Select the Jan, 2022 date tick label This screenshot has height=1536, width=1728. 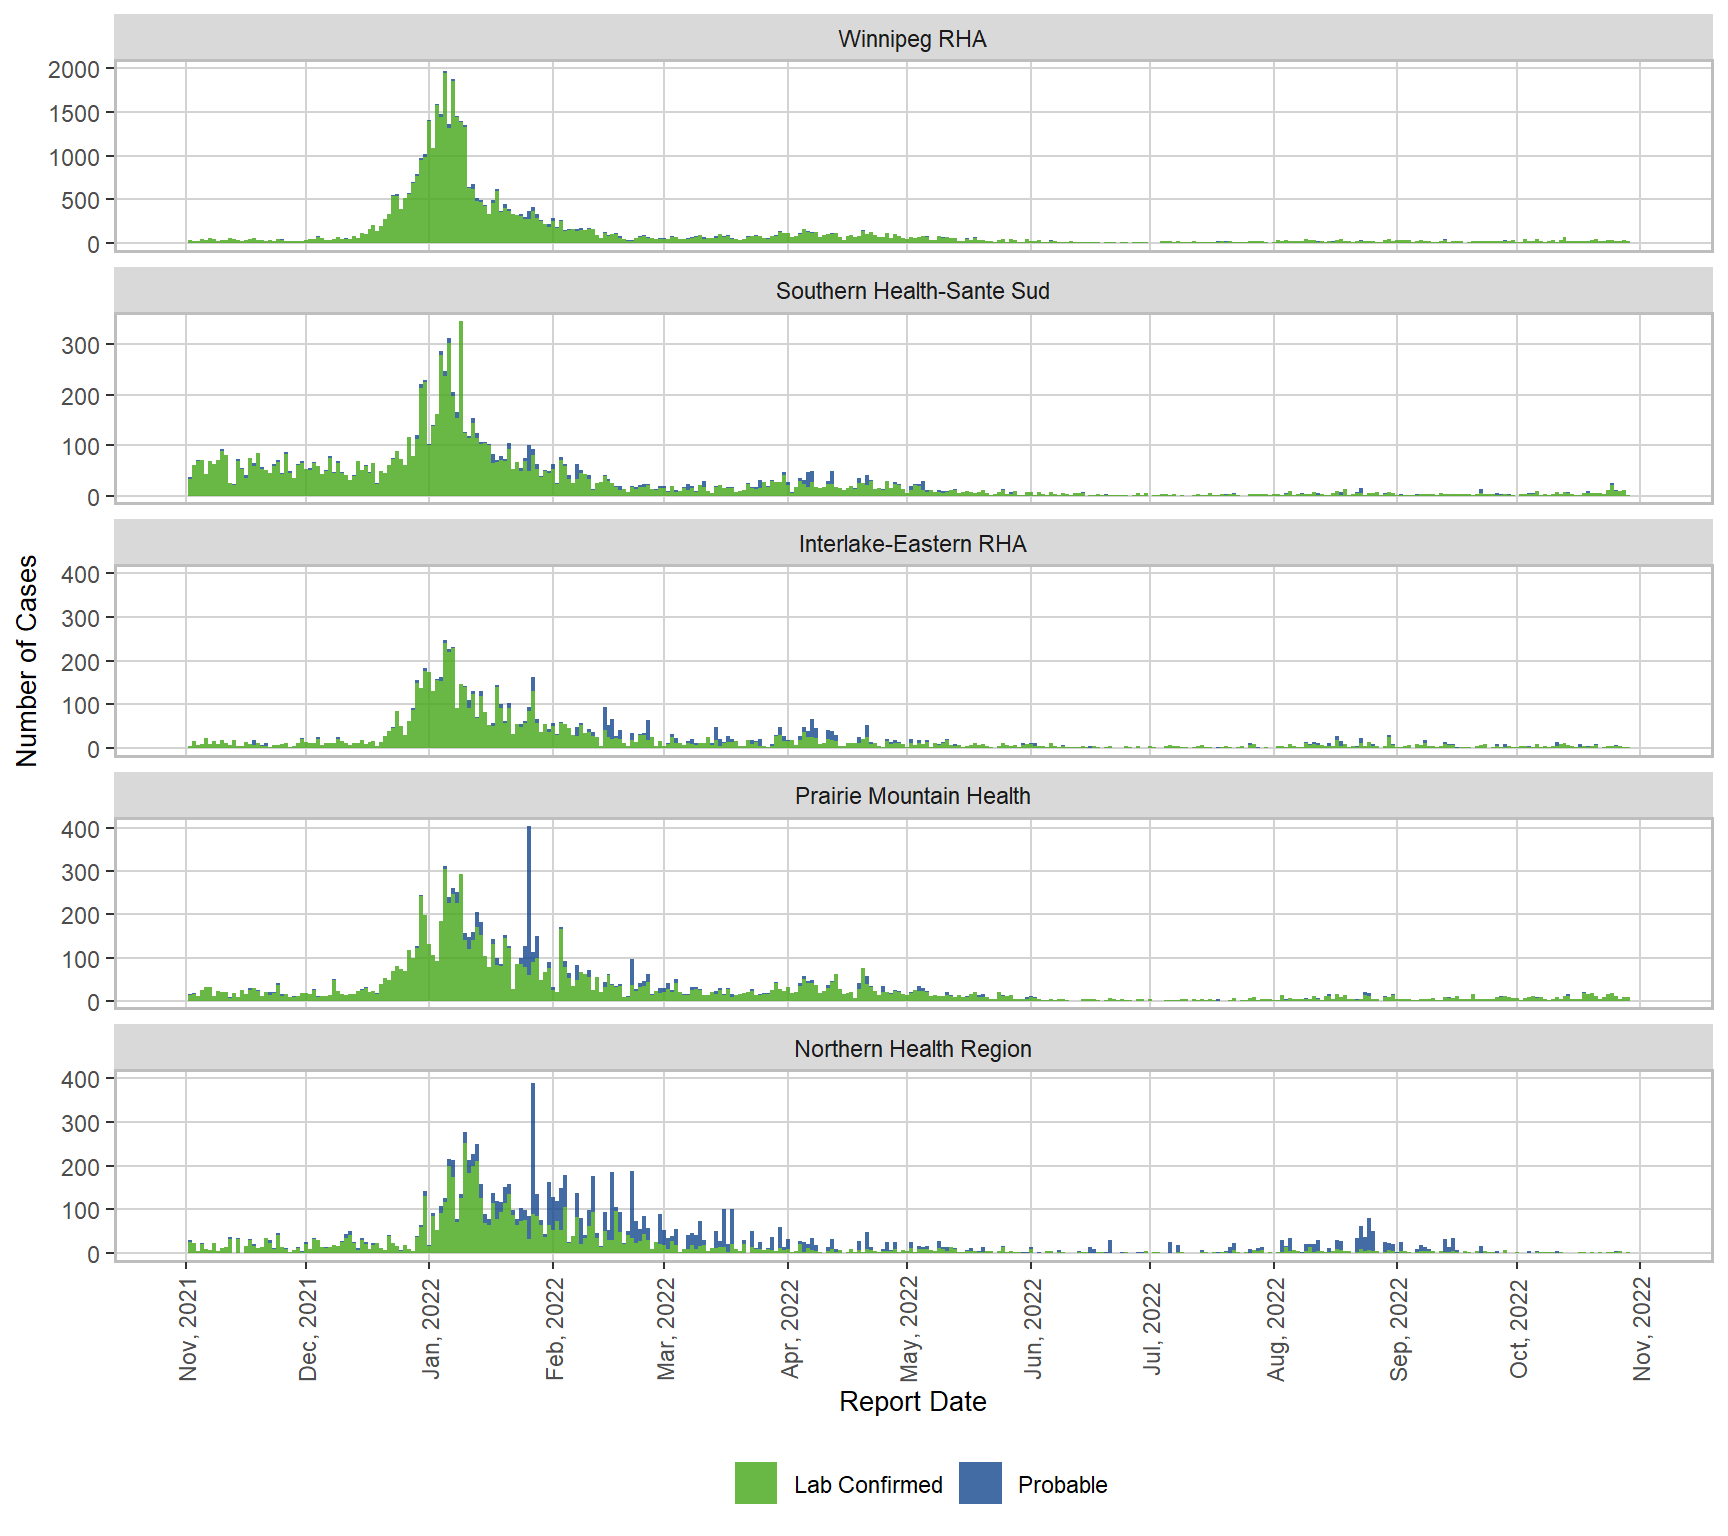[431, 1329]
